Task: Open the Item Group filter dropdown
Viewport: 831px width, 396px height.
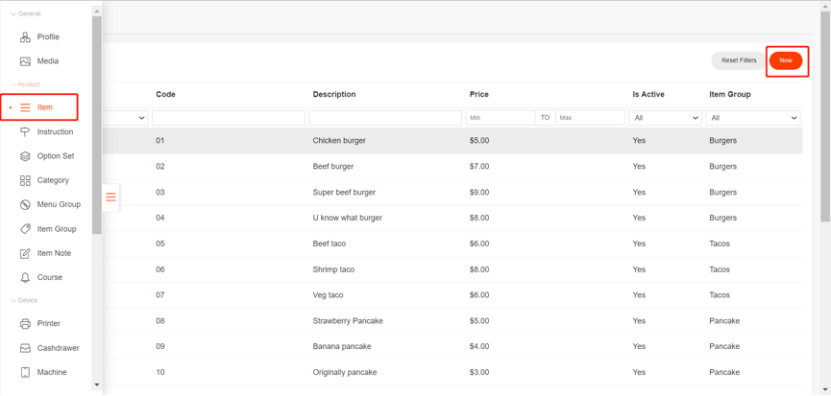Action: (x=753, y=118)
